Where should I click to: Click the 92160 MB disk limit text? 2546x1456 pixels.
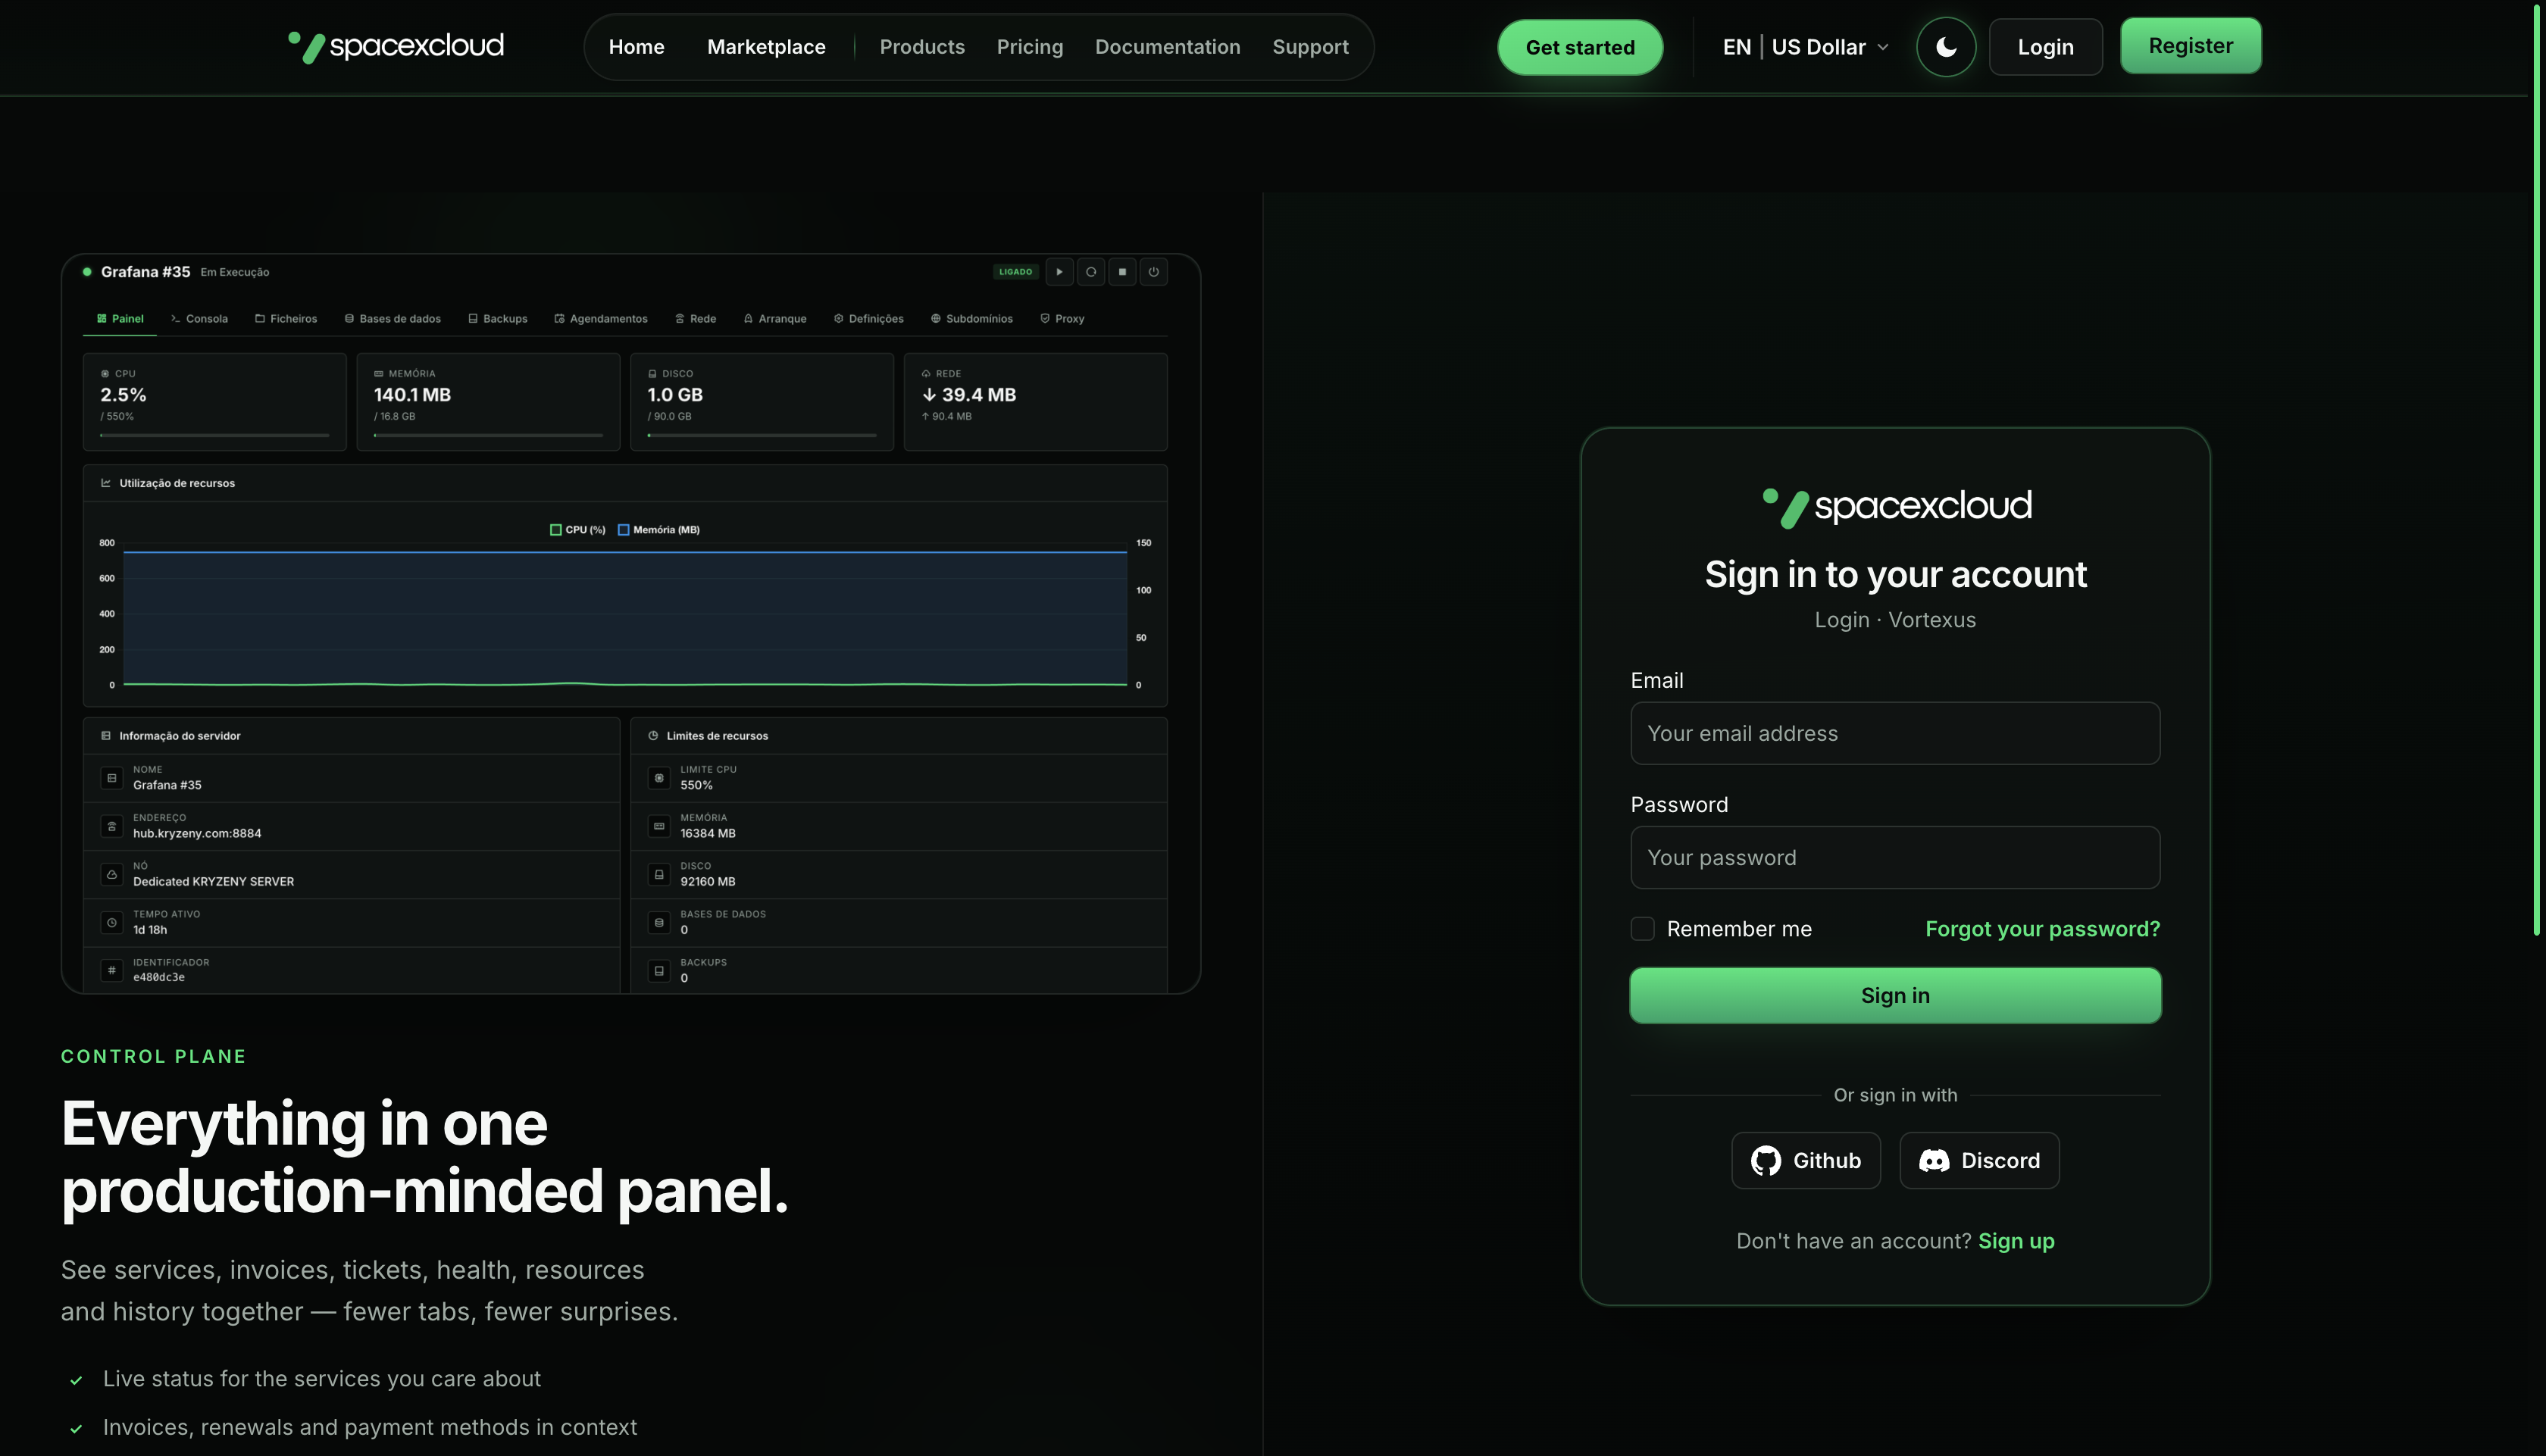708,881
